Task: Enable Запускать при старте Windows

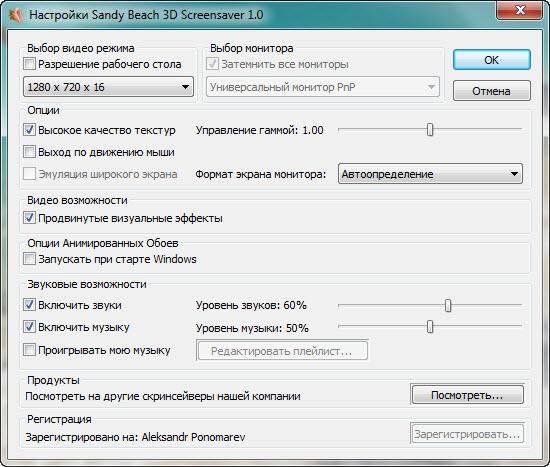Action: [x=29, y=259]
